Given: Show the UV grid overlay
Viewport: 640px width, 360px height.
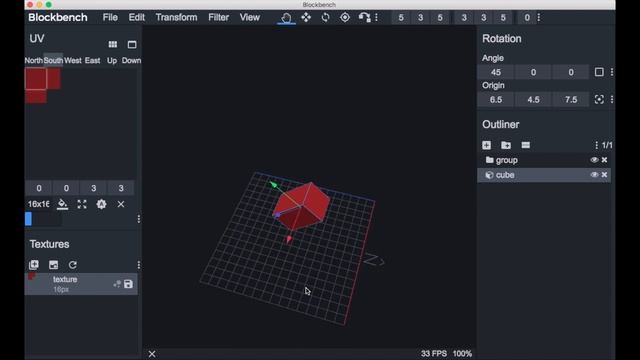Looking at the screenshot, I should point(113,44).
